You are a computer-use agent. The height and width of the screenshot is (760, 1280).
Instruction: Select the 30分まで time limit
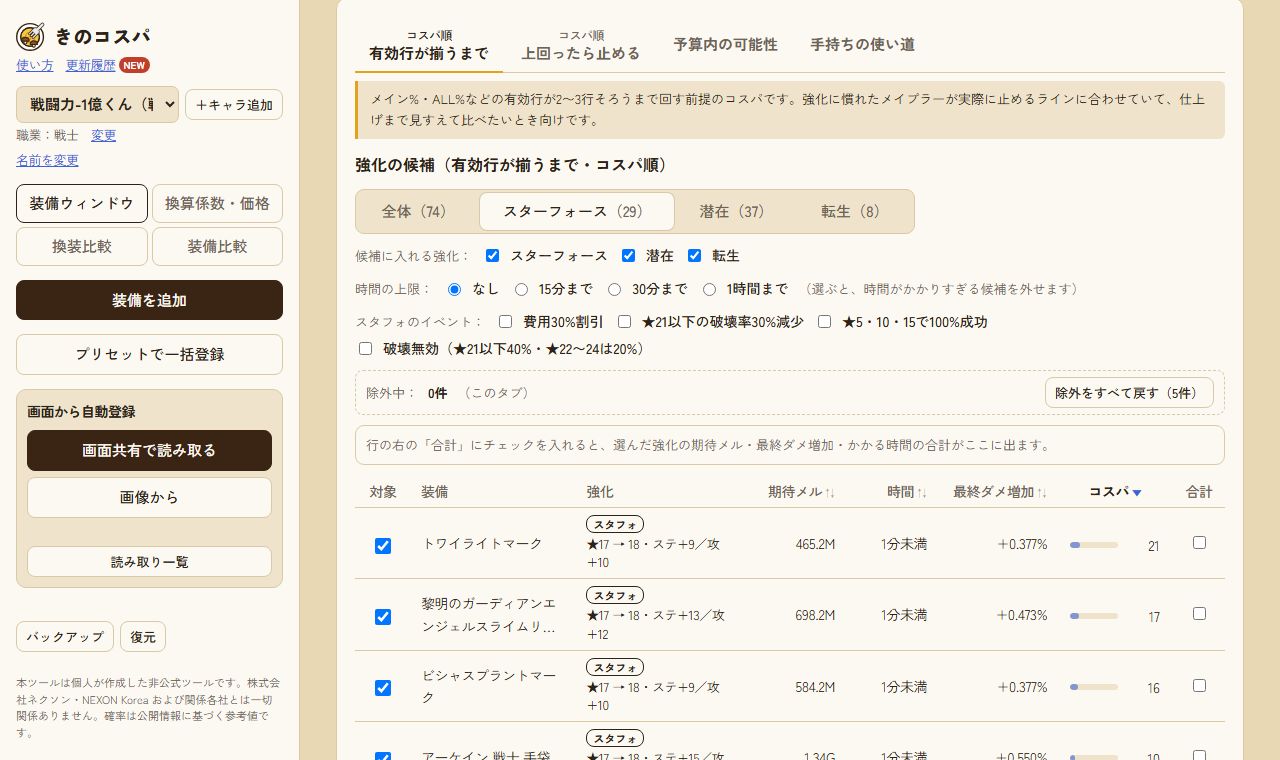pos(615,289)
